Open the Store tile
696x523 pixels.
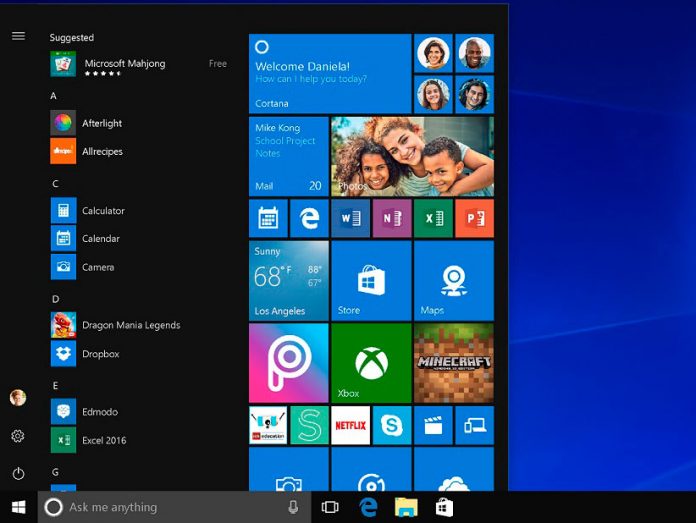coord(371,281)
